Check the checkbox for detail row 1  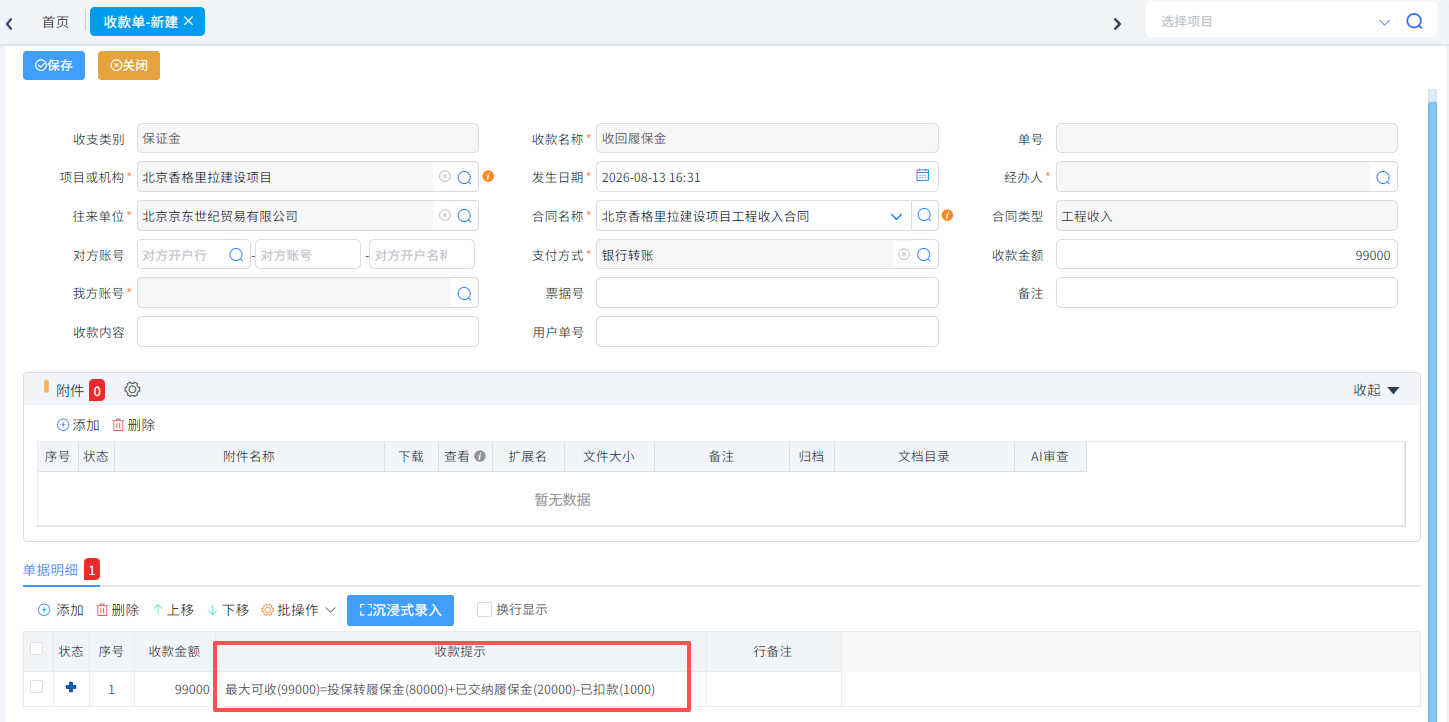pos(37,687)
